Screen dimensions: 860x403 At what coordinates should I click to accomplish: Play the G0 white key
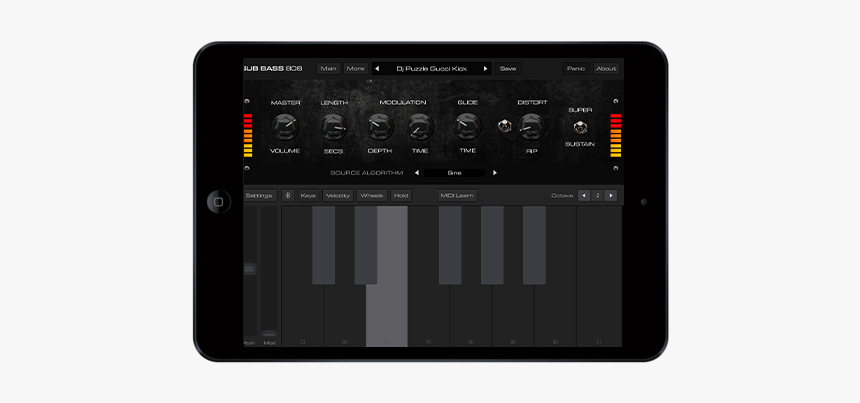click(x=471, y=317)
